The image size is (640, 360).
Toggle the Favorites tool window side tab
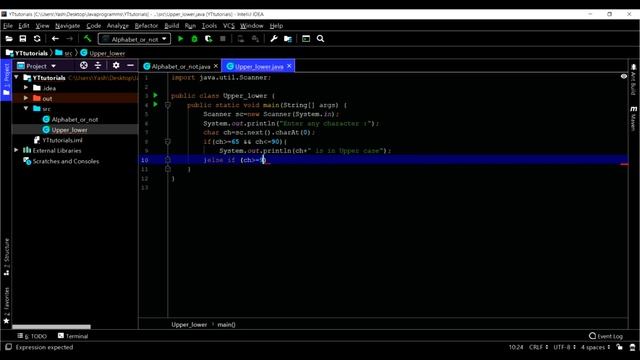tap(6, 305)
